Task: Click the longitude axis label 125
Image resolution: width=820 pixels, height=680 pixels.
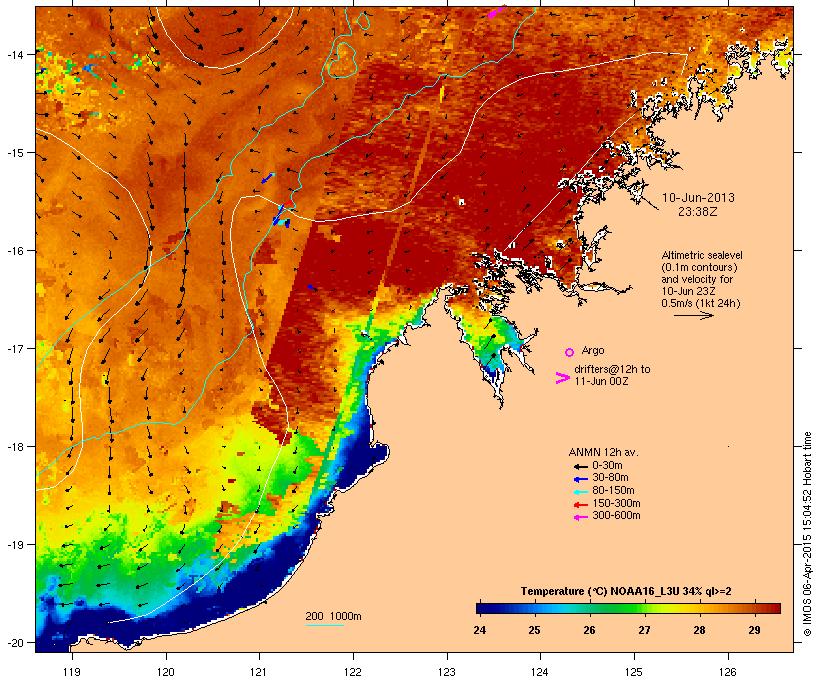Action: pyautogui.click(x=634, y=672)
